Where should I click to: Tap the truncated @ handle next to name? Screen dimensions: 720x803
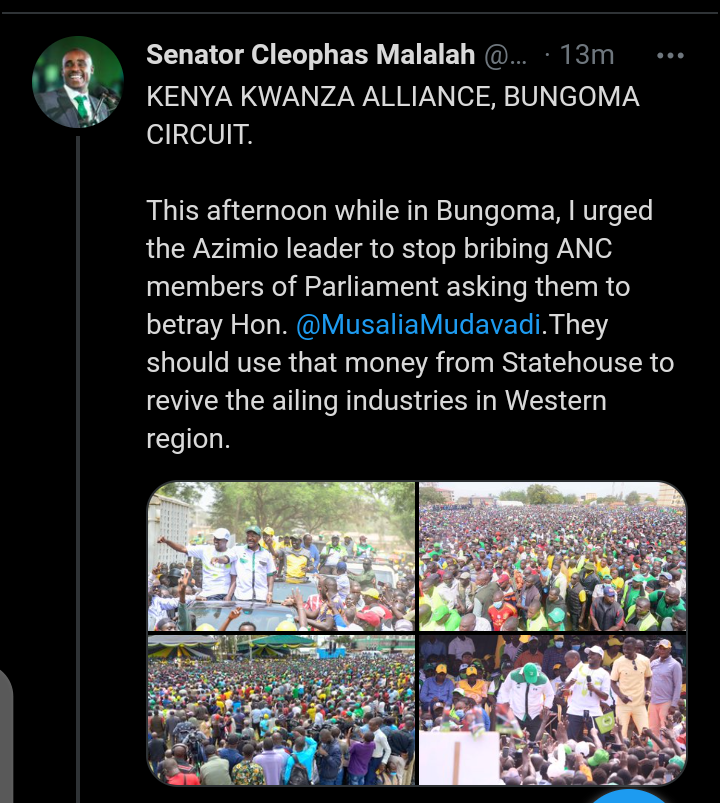click(x=505, y=55)
